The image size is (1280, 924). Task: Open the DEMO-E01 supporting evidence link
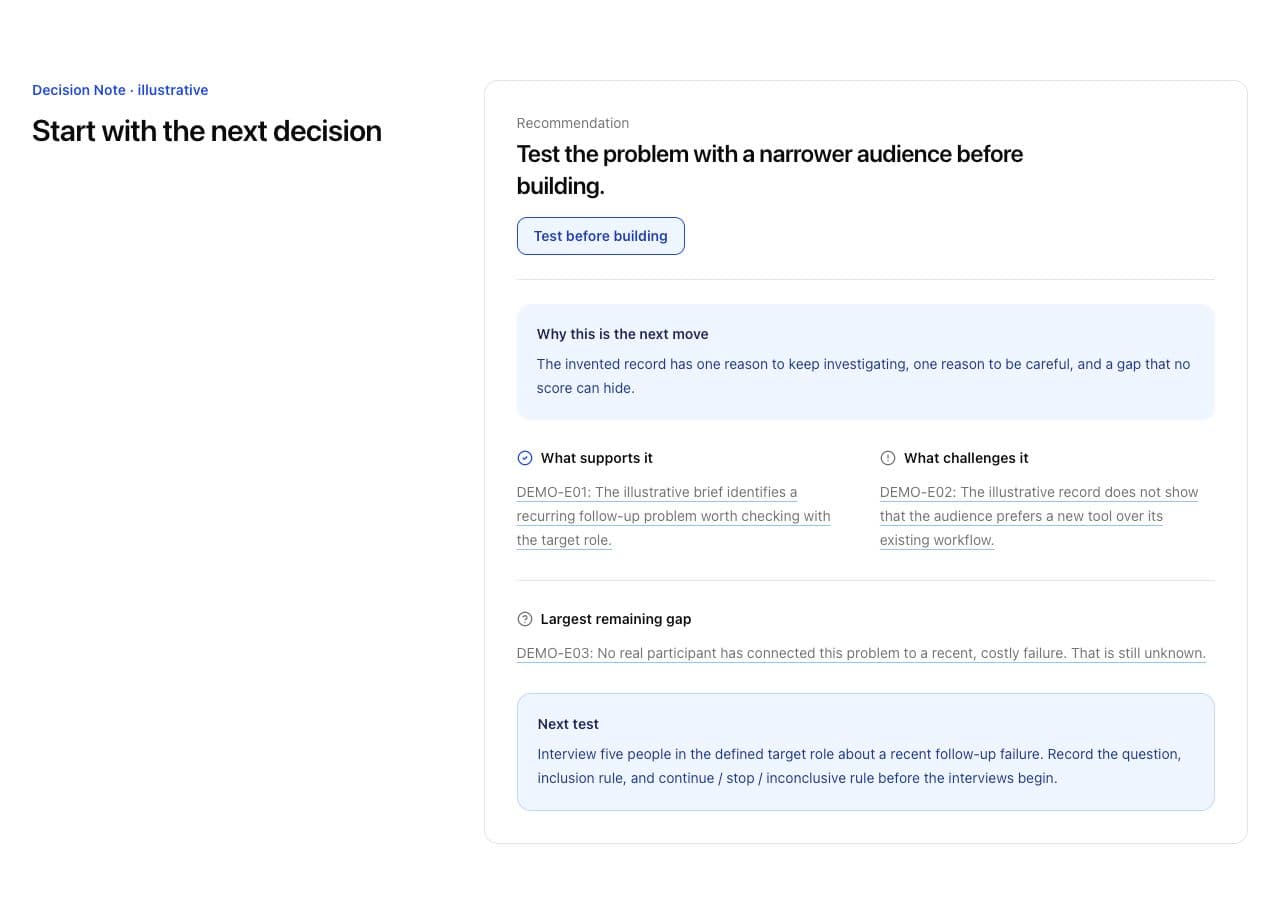(674, 516)
